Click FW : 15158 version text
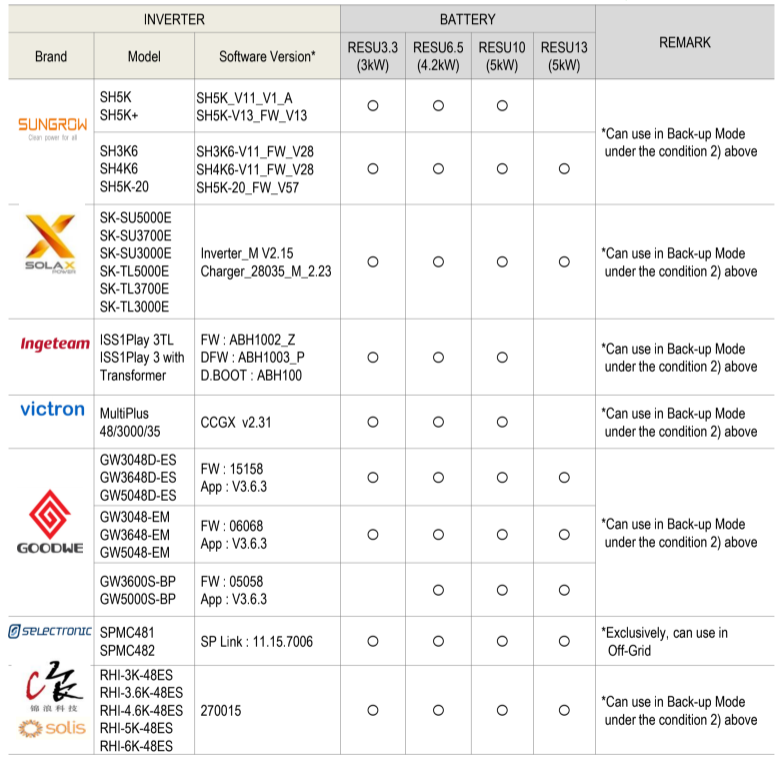782x761 pixels. pos(232,469)
